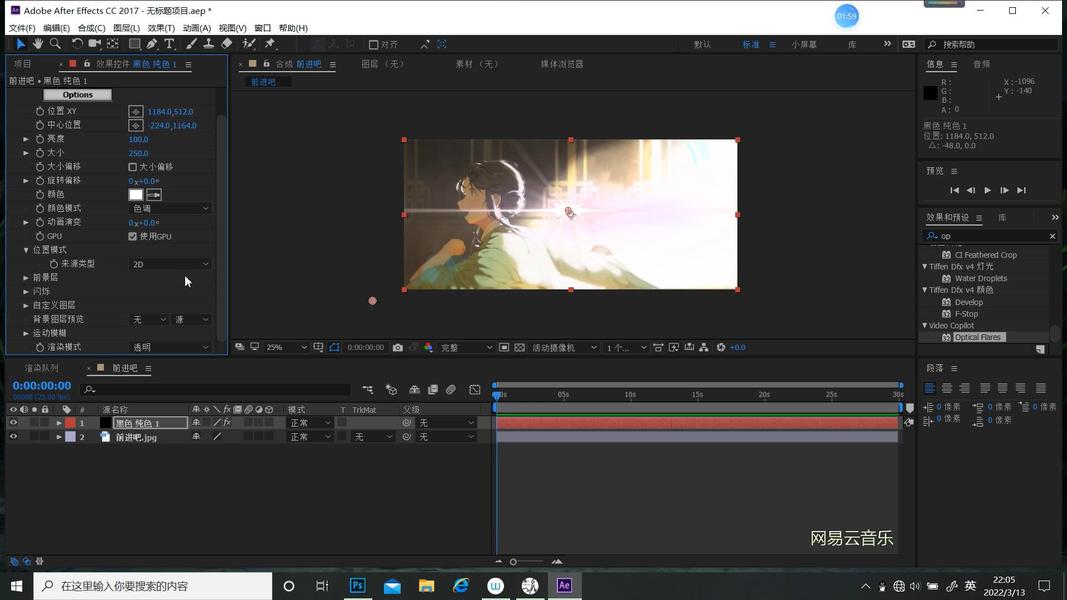Click the 中心位置 crosshair picker

(136, 125)
